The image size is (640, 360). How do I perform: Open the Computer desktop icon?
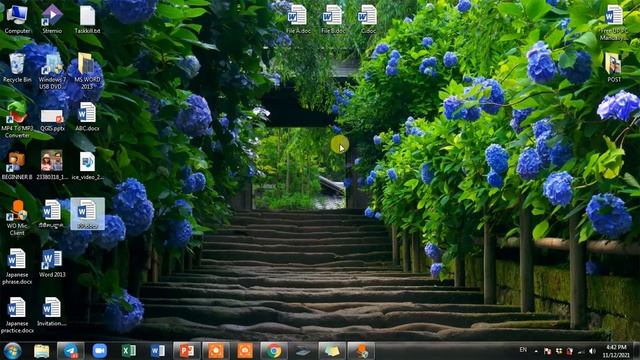17,19
